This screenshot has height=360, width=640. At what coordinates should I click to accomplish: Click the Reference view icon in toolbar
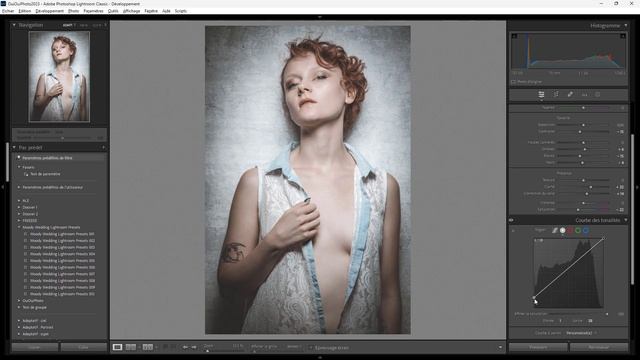[131, 347]
